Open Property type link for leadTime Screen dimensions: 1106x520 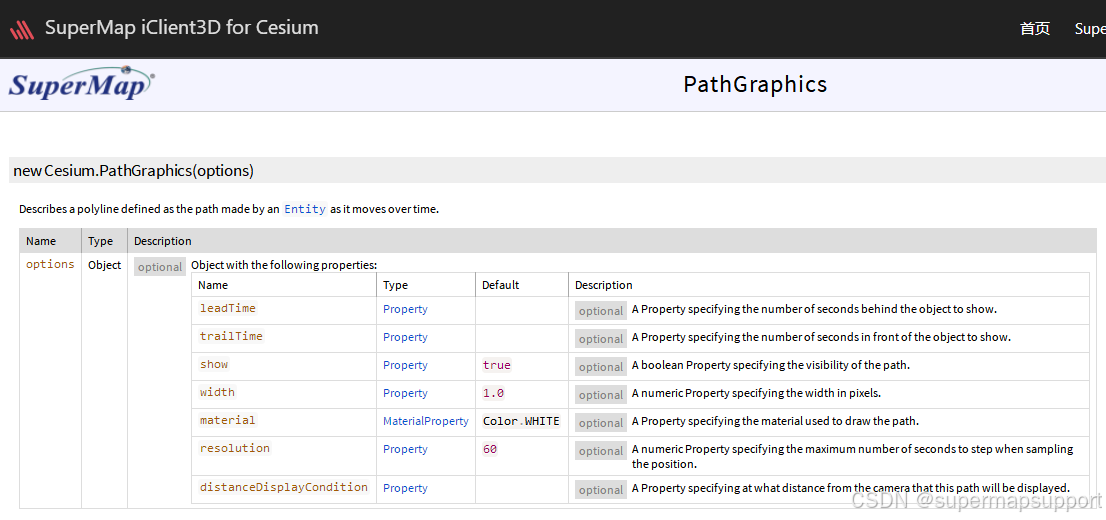coord(406,309)
